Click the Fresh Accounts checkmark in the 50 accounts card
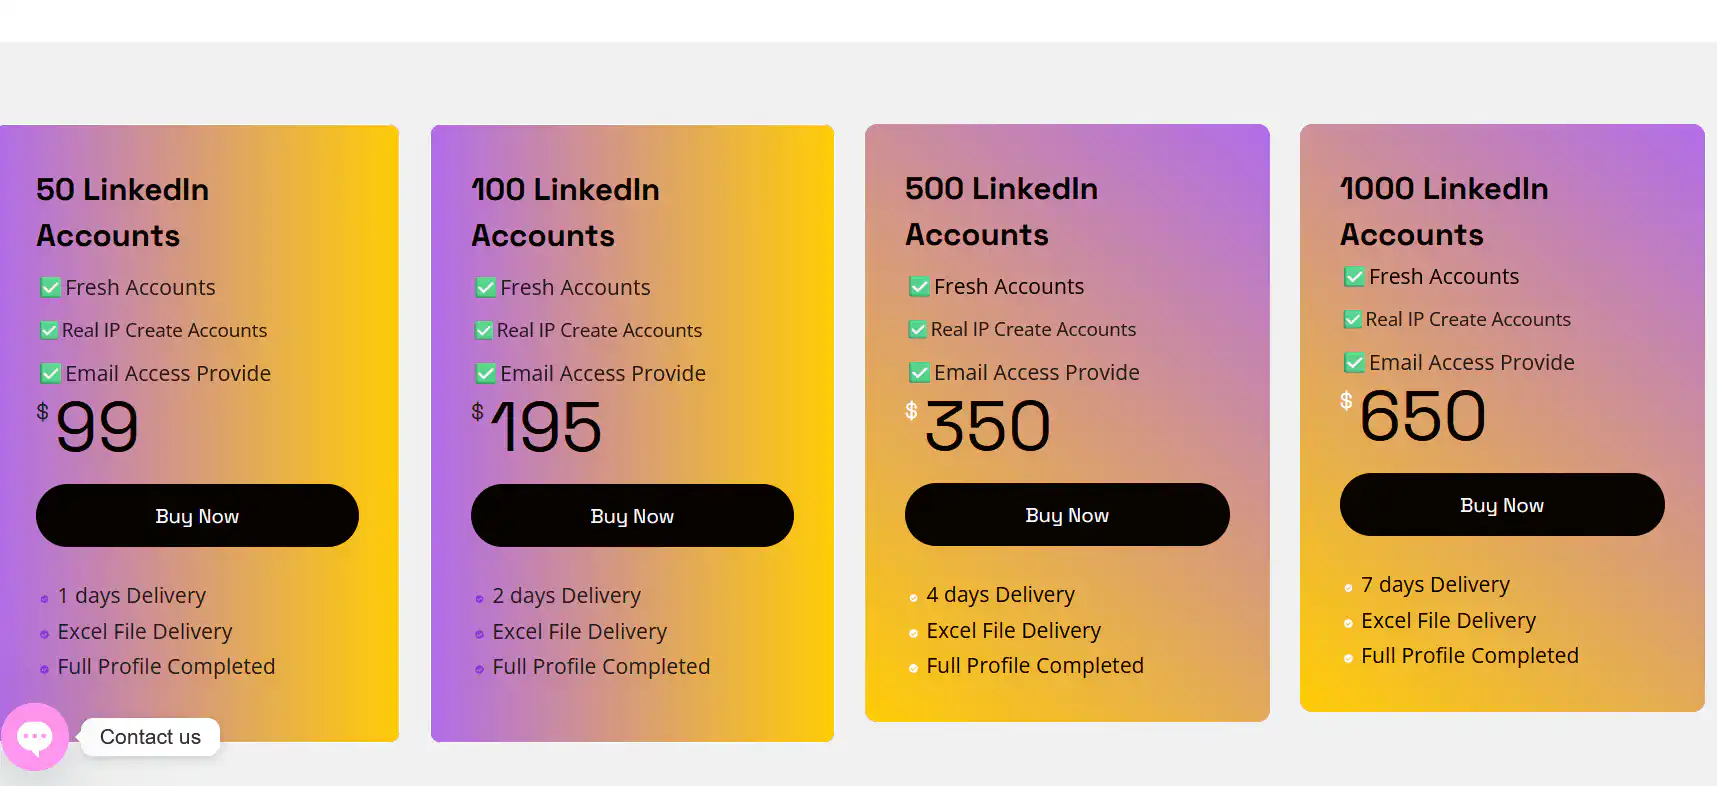This screenshot has width=1717, height=786. (50, 288)
